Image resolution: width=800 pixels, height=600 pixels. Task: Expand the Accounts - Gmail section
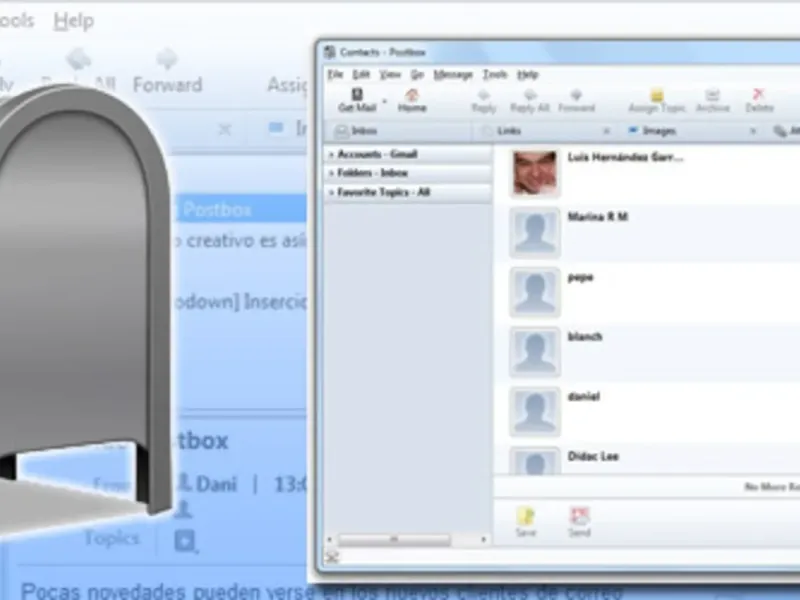click(408, 154)
